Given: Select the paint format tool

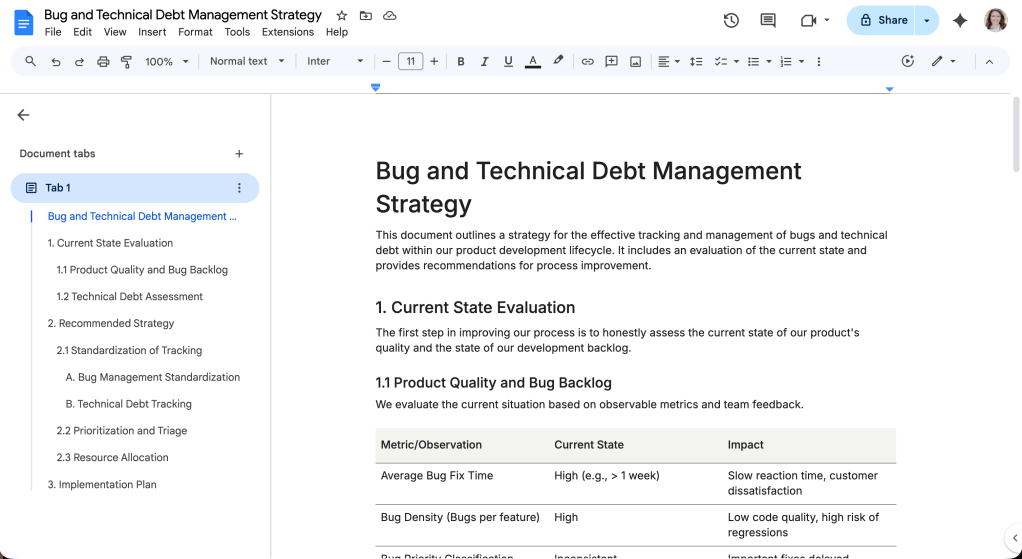Looking at the screenshot, I should [x=127, y=61].
